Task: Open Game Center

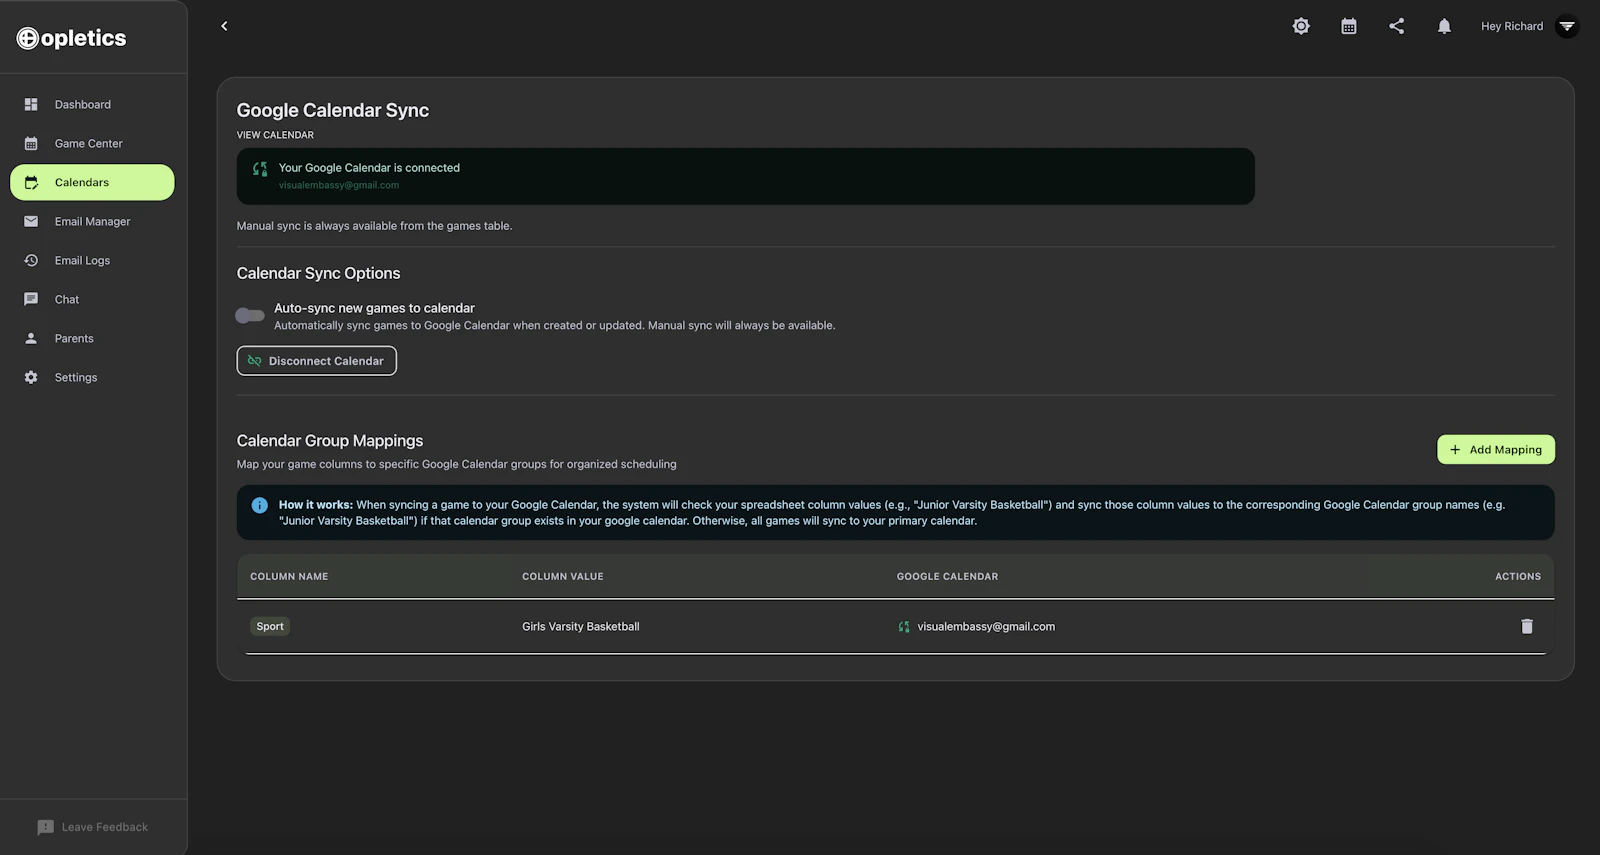Action: tap(92, 143)
